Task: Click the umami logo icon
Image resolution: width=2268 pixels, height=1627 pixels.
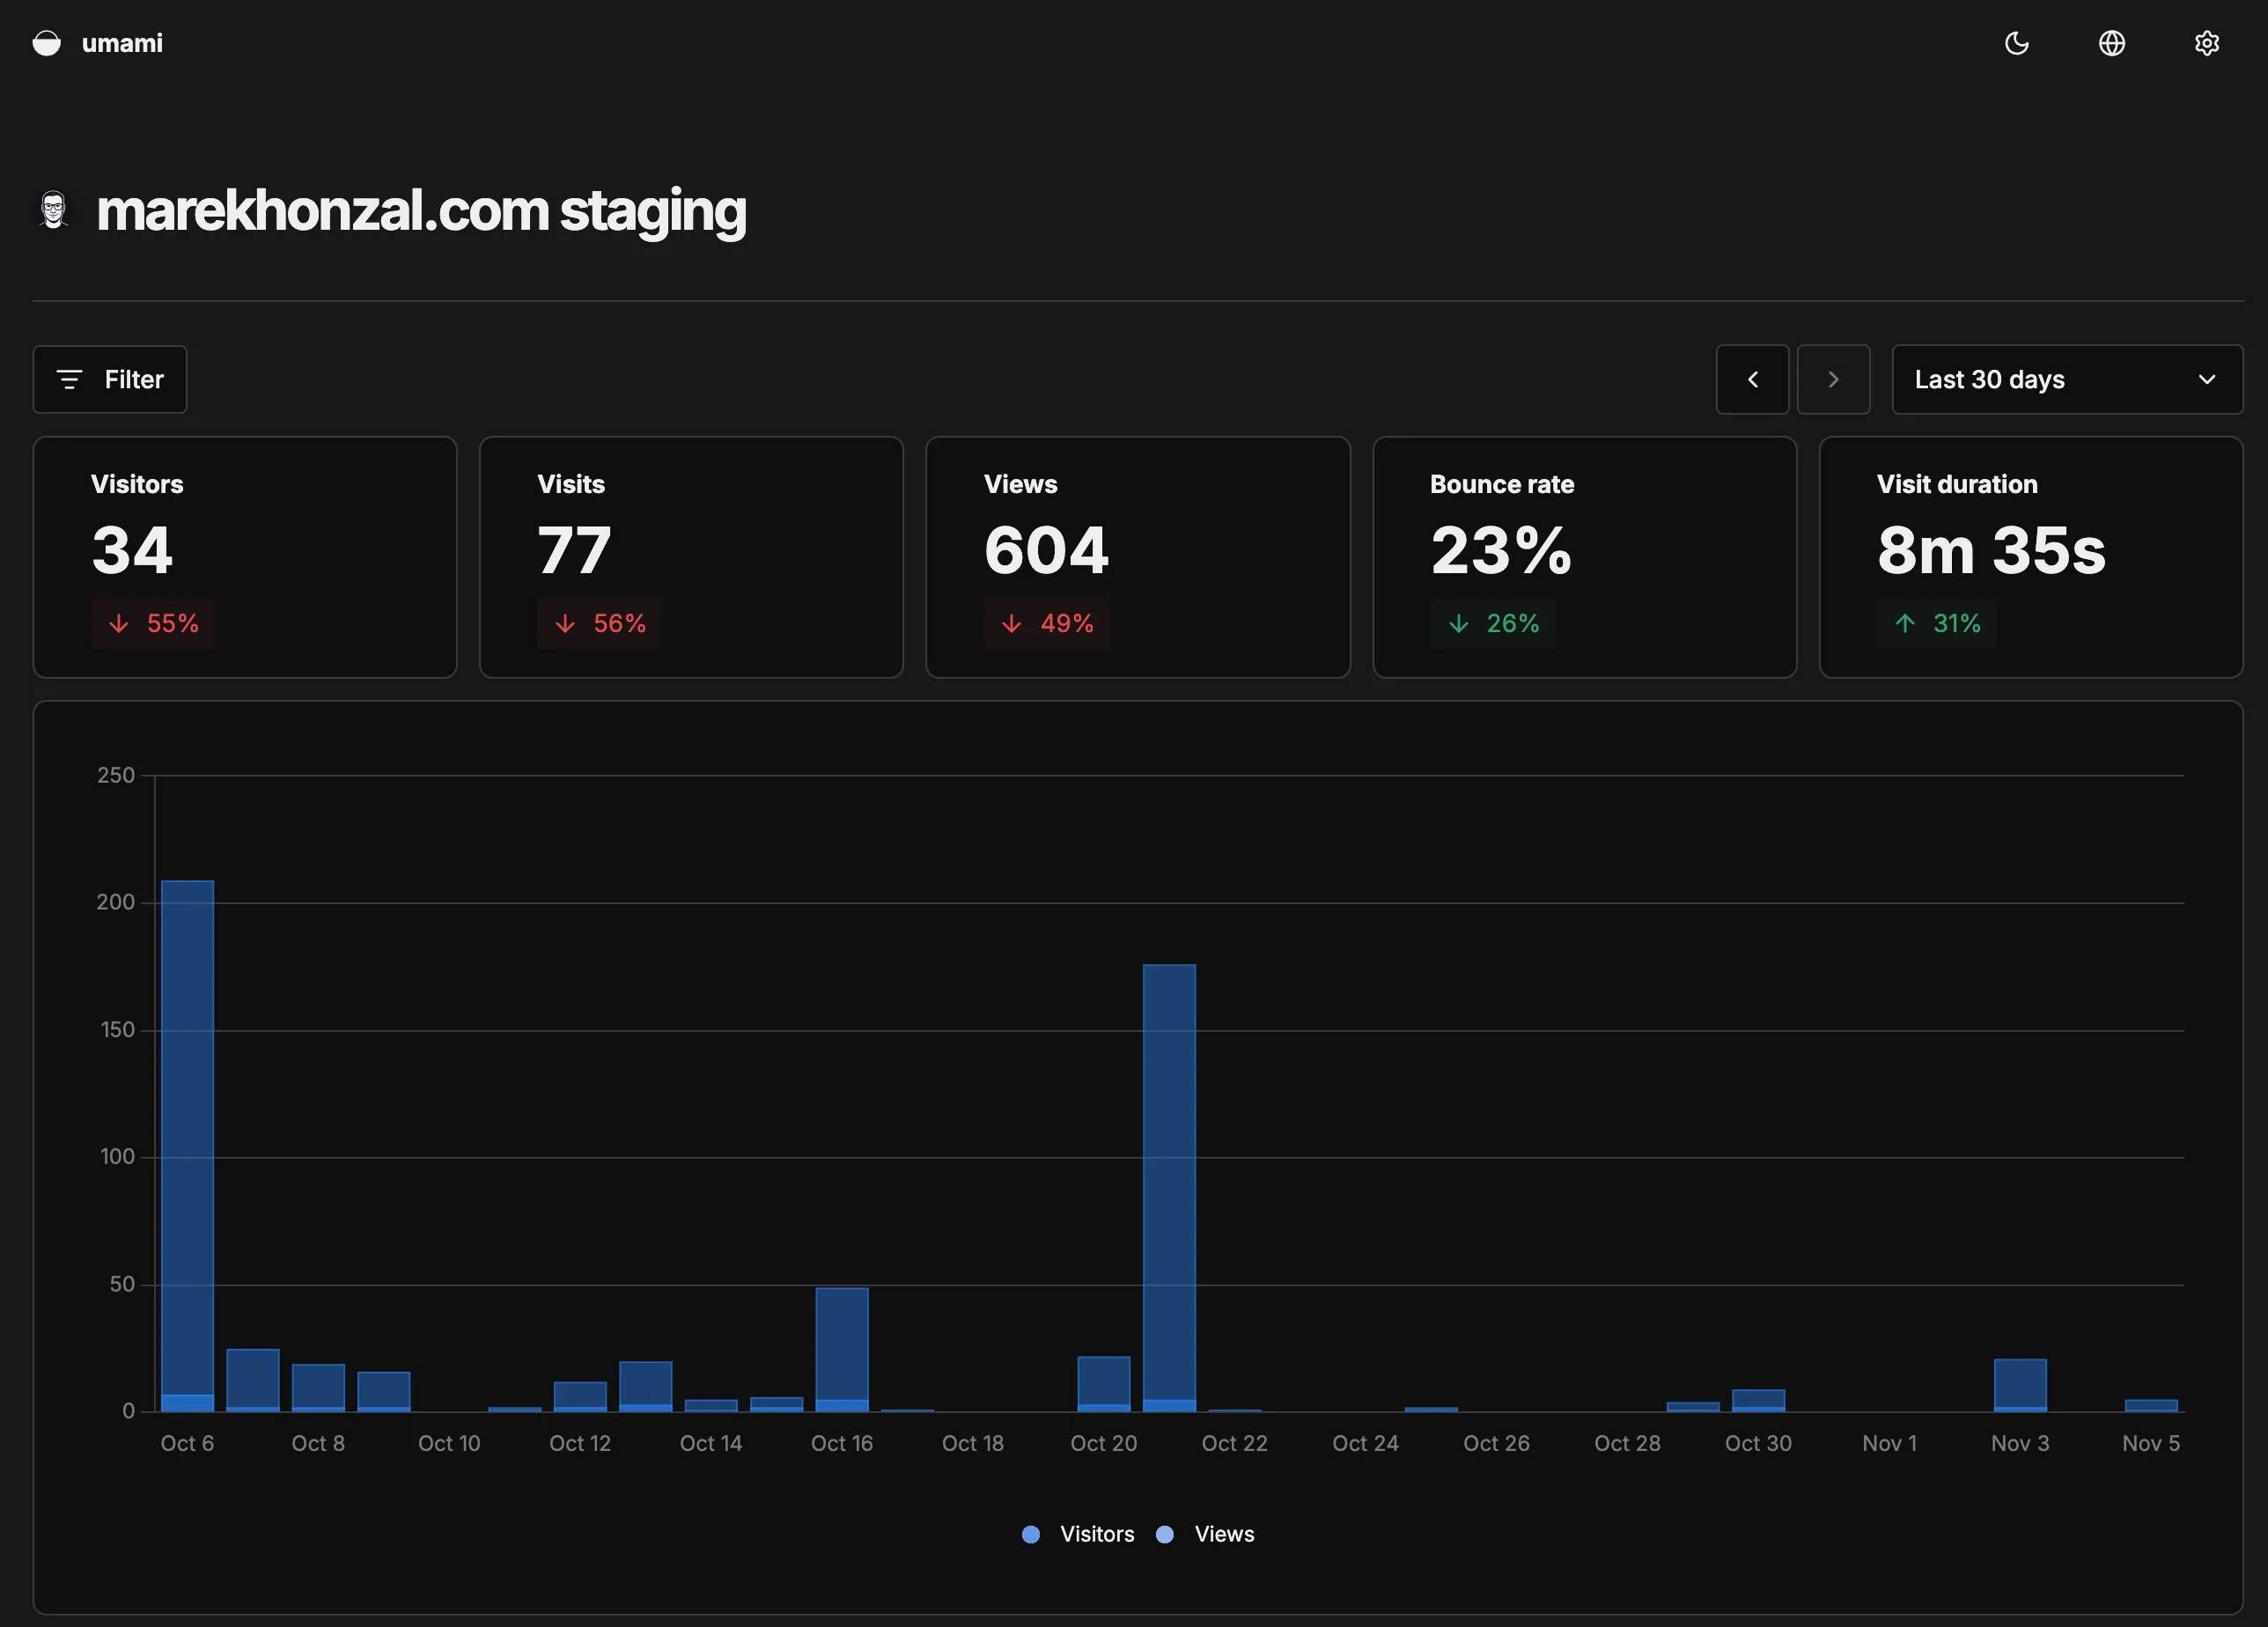Action: click(47, 43)
